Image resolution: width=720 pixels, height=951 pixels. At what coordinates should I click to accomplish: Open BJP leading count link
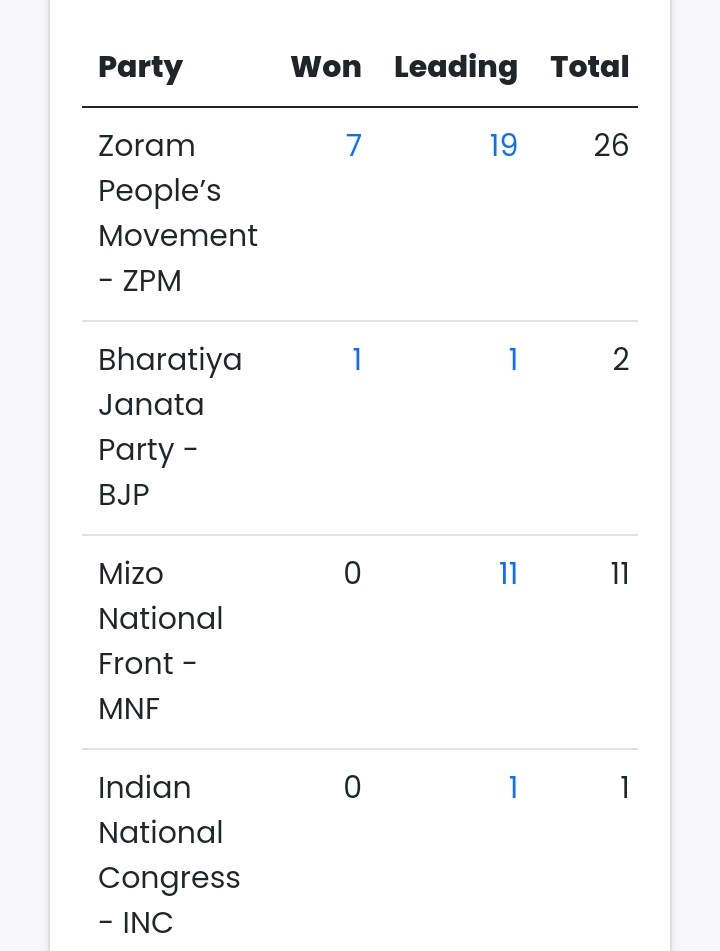point(513,360)
